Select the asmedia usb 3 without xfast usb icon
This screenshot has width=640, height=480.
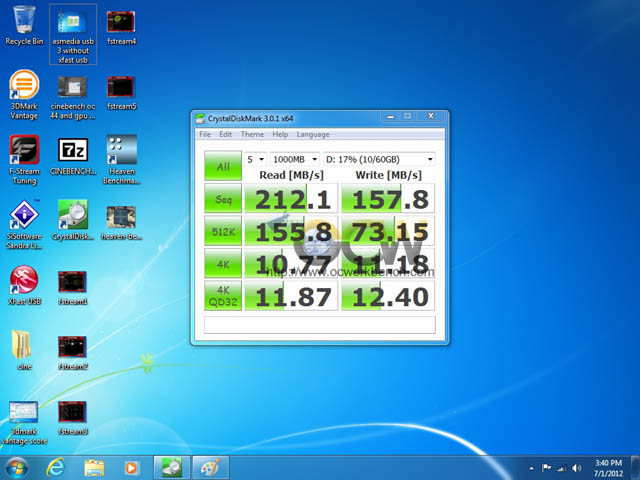click(73, 35)
